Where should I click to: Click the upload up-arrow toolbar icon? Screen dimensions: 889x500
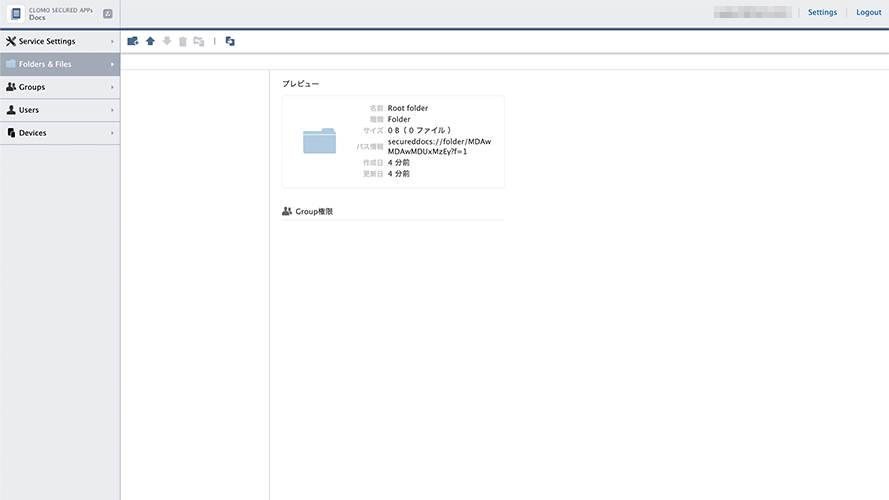pyautogui.click(x=150, y=41)
